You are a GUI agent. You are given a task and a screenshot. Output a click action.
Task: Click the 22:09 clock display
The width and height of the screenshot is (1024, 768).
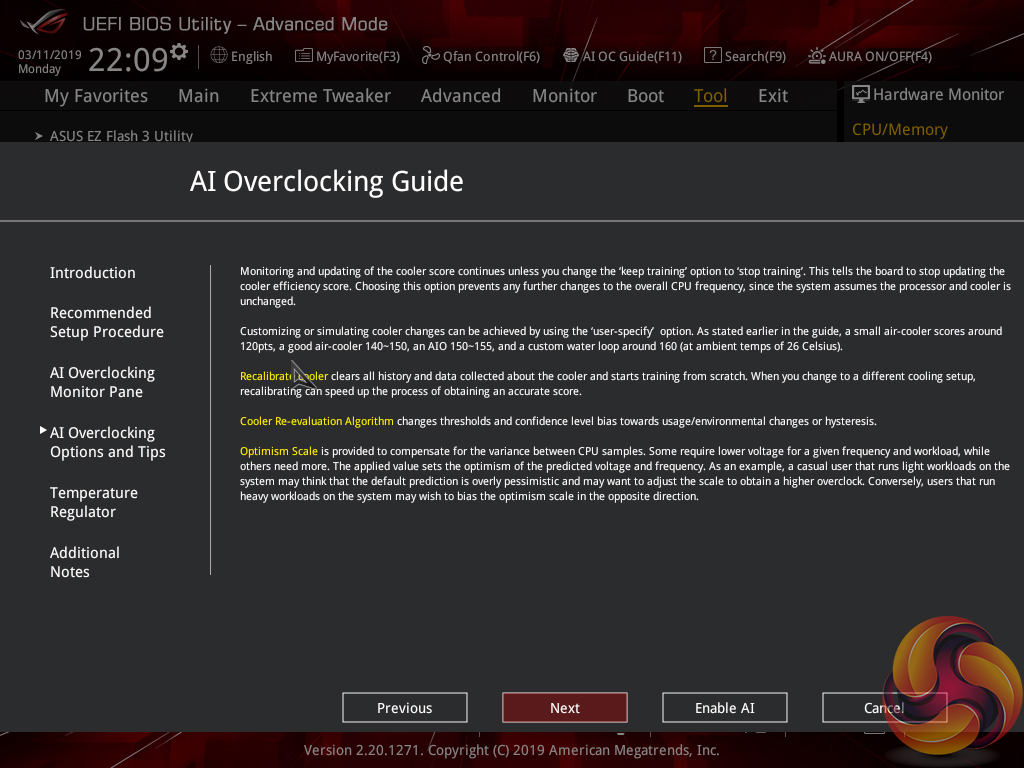pos(129,59)
